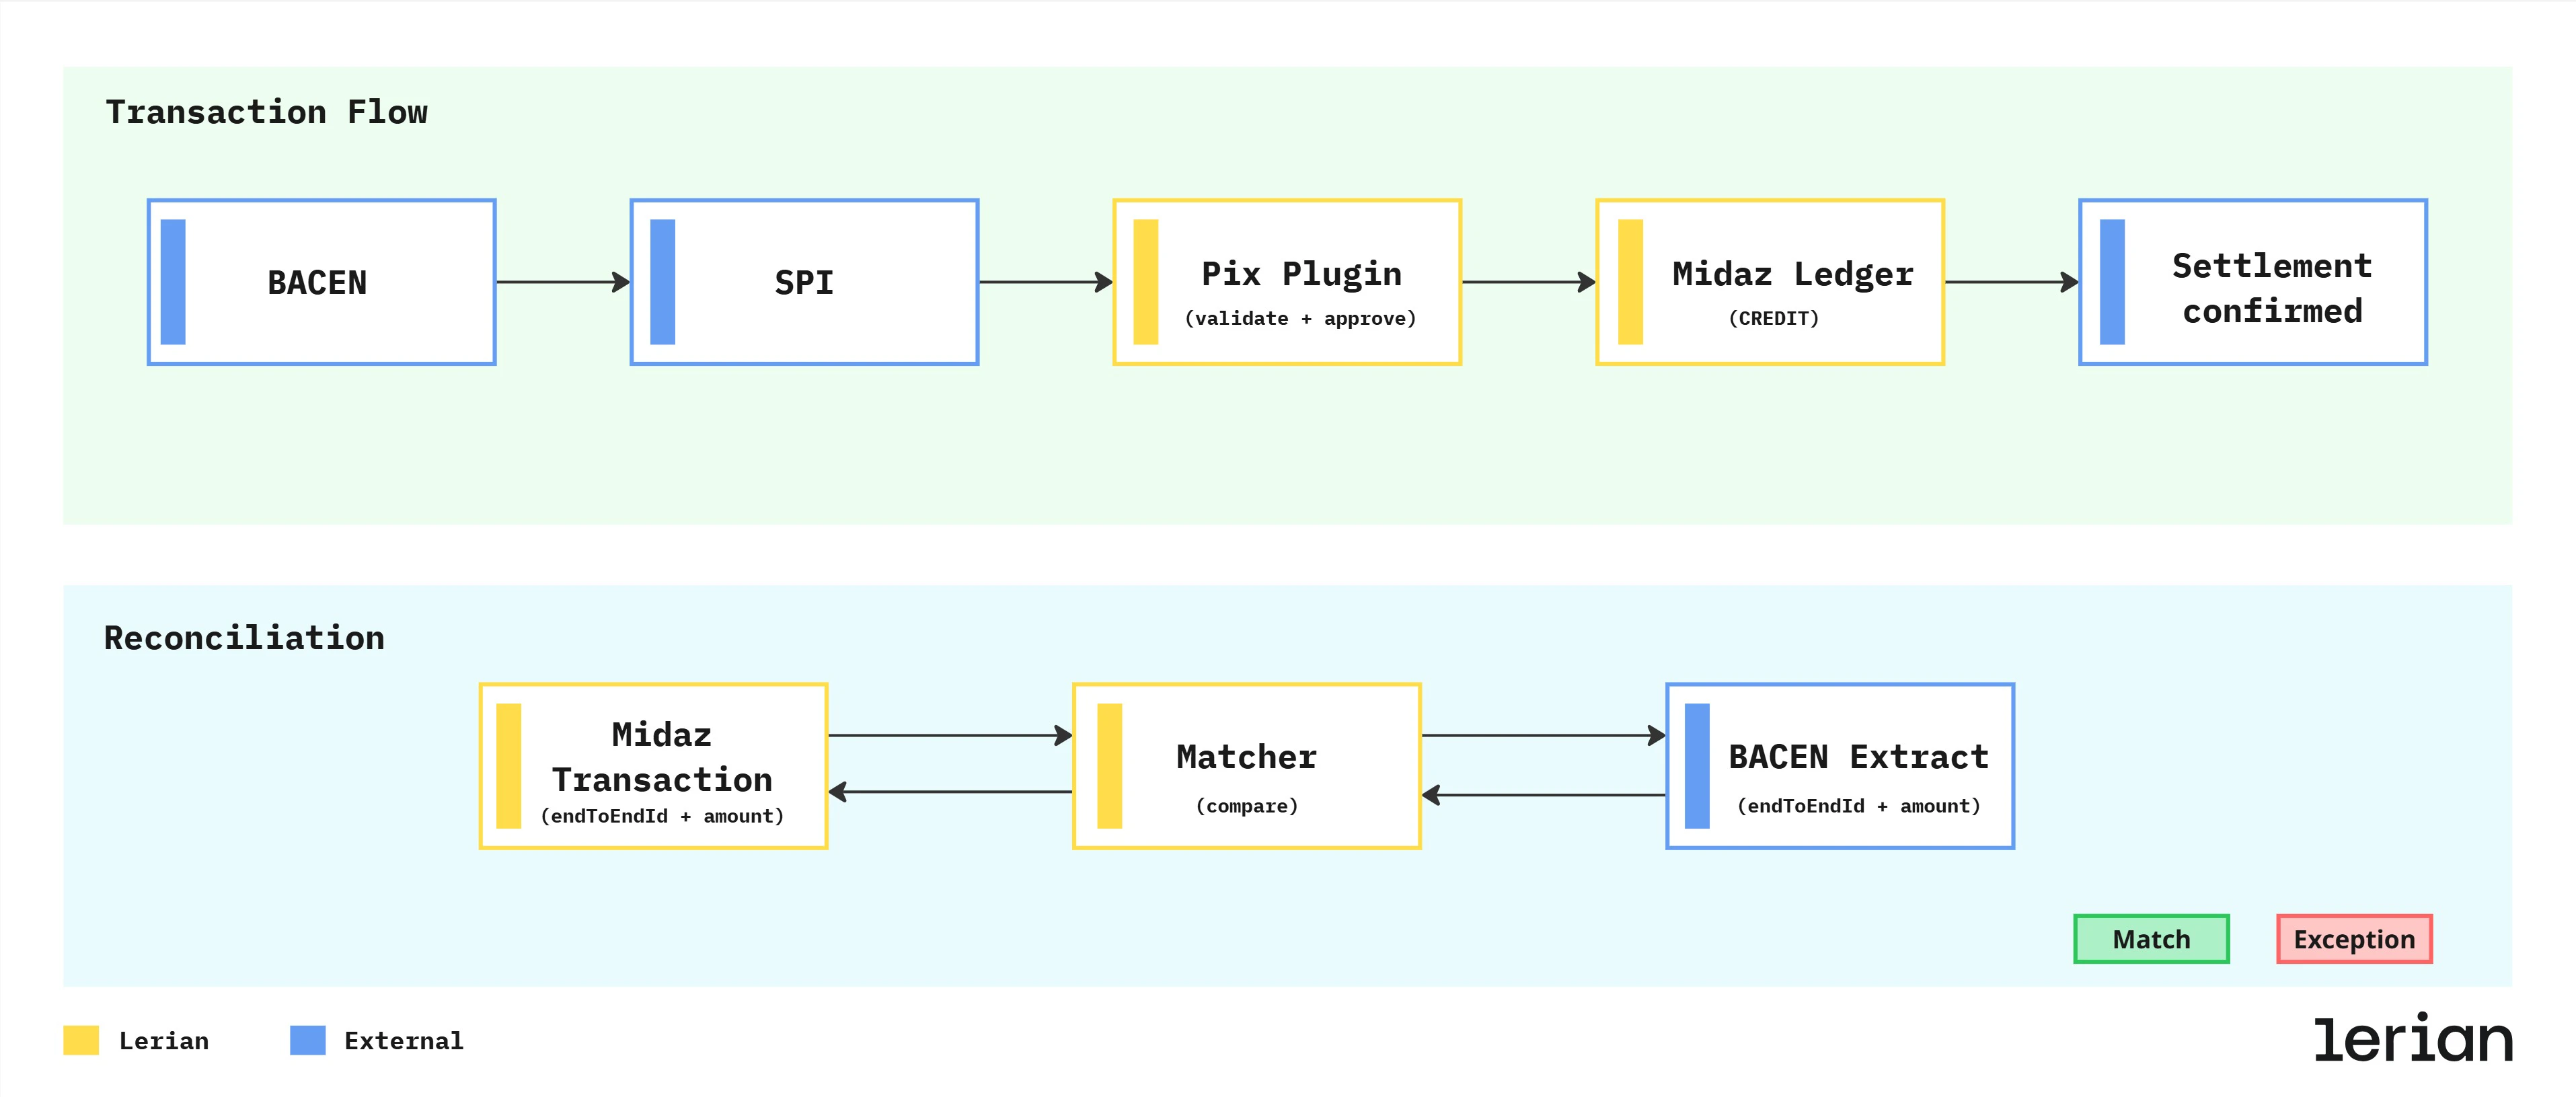Click the Transaction Flow heading
Viewport: 2576px width, 1097px height.
point(267,112)
